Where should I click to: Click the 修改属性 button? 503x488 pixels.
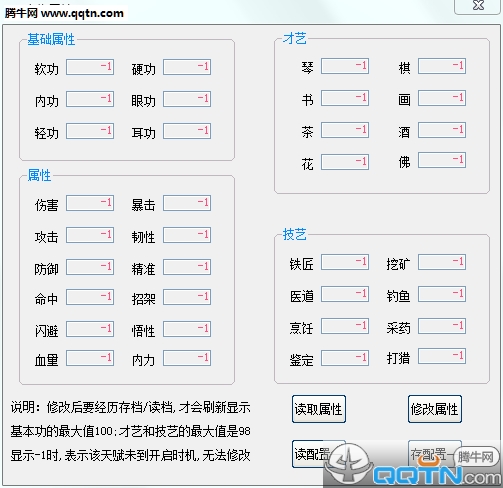pyautogui.click(x=435, y=409)
